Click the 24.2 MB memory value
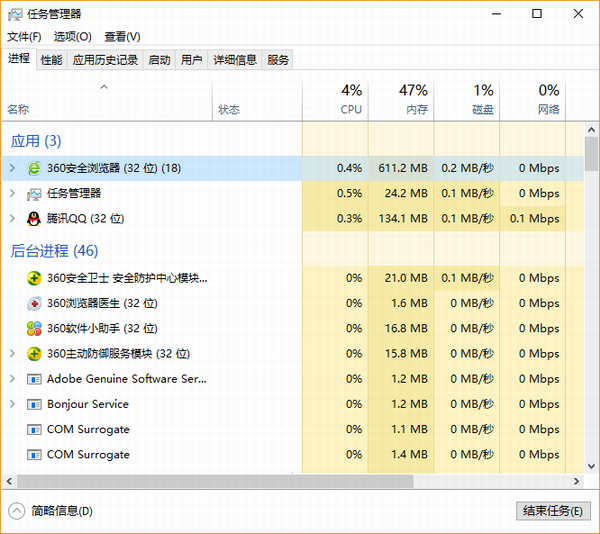 (x=406, y=194)
